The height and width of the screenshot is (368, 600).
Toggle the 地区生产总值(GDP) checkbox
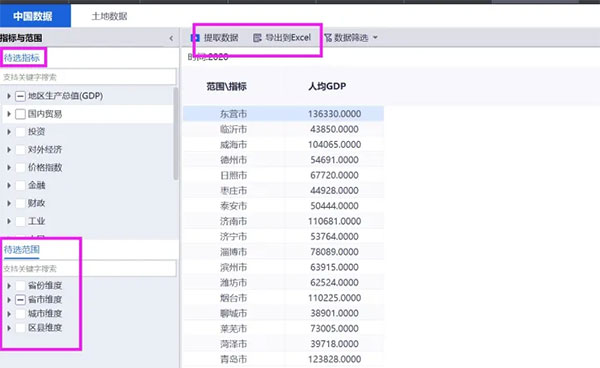point(20,96)
